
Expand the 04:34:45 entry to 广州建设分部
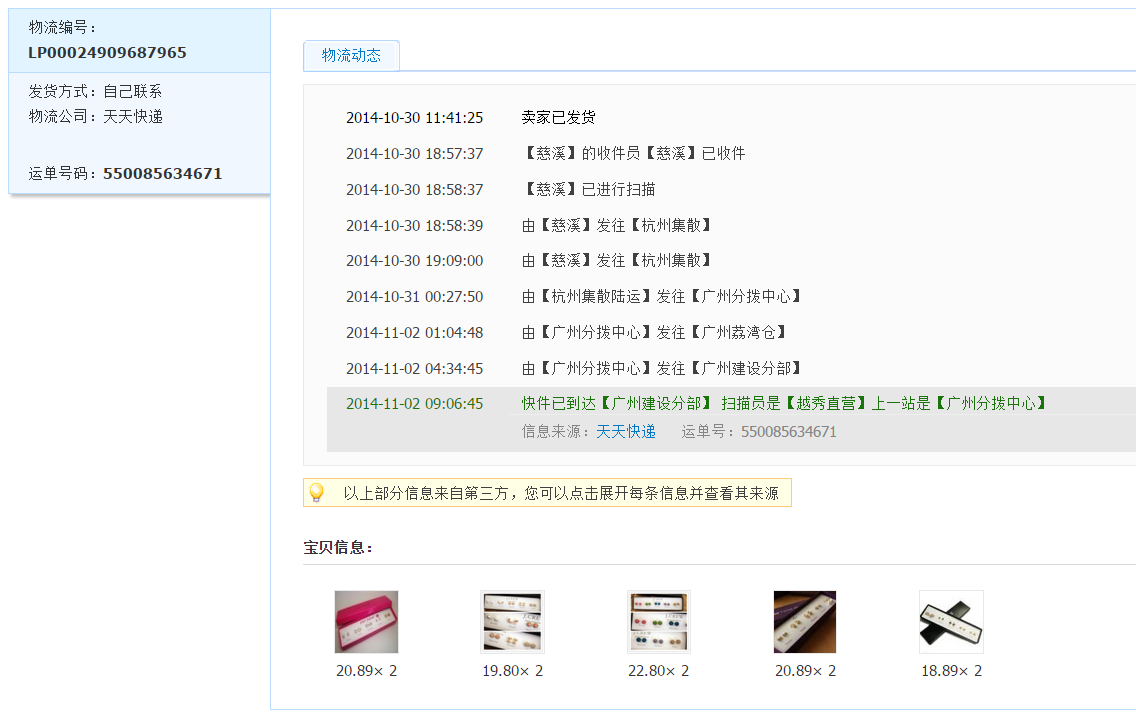[662, 369]
